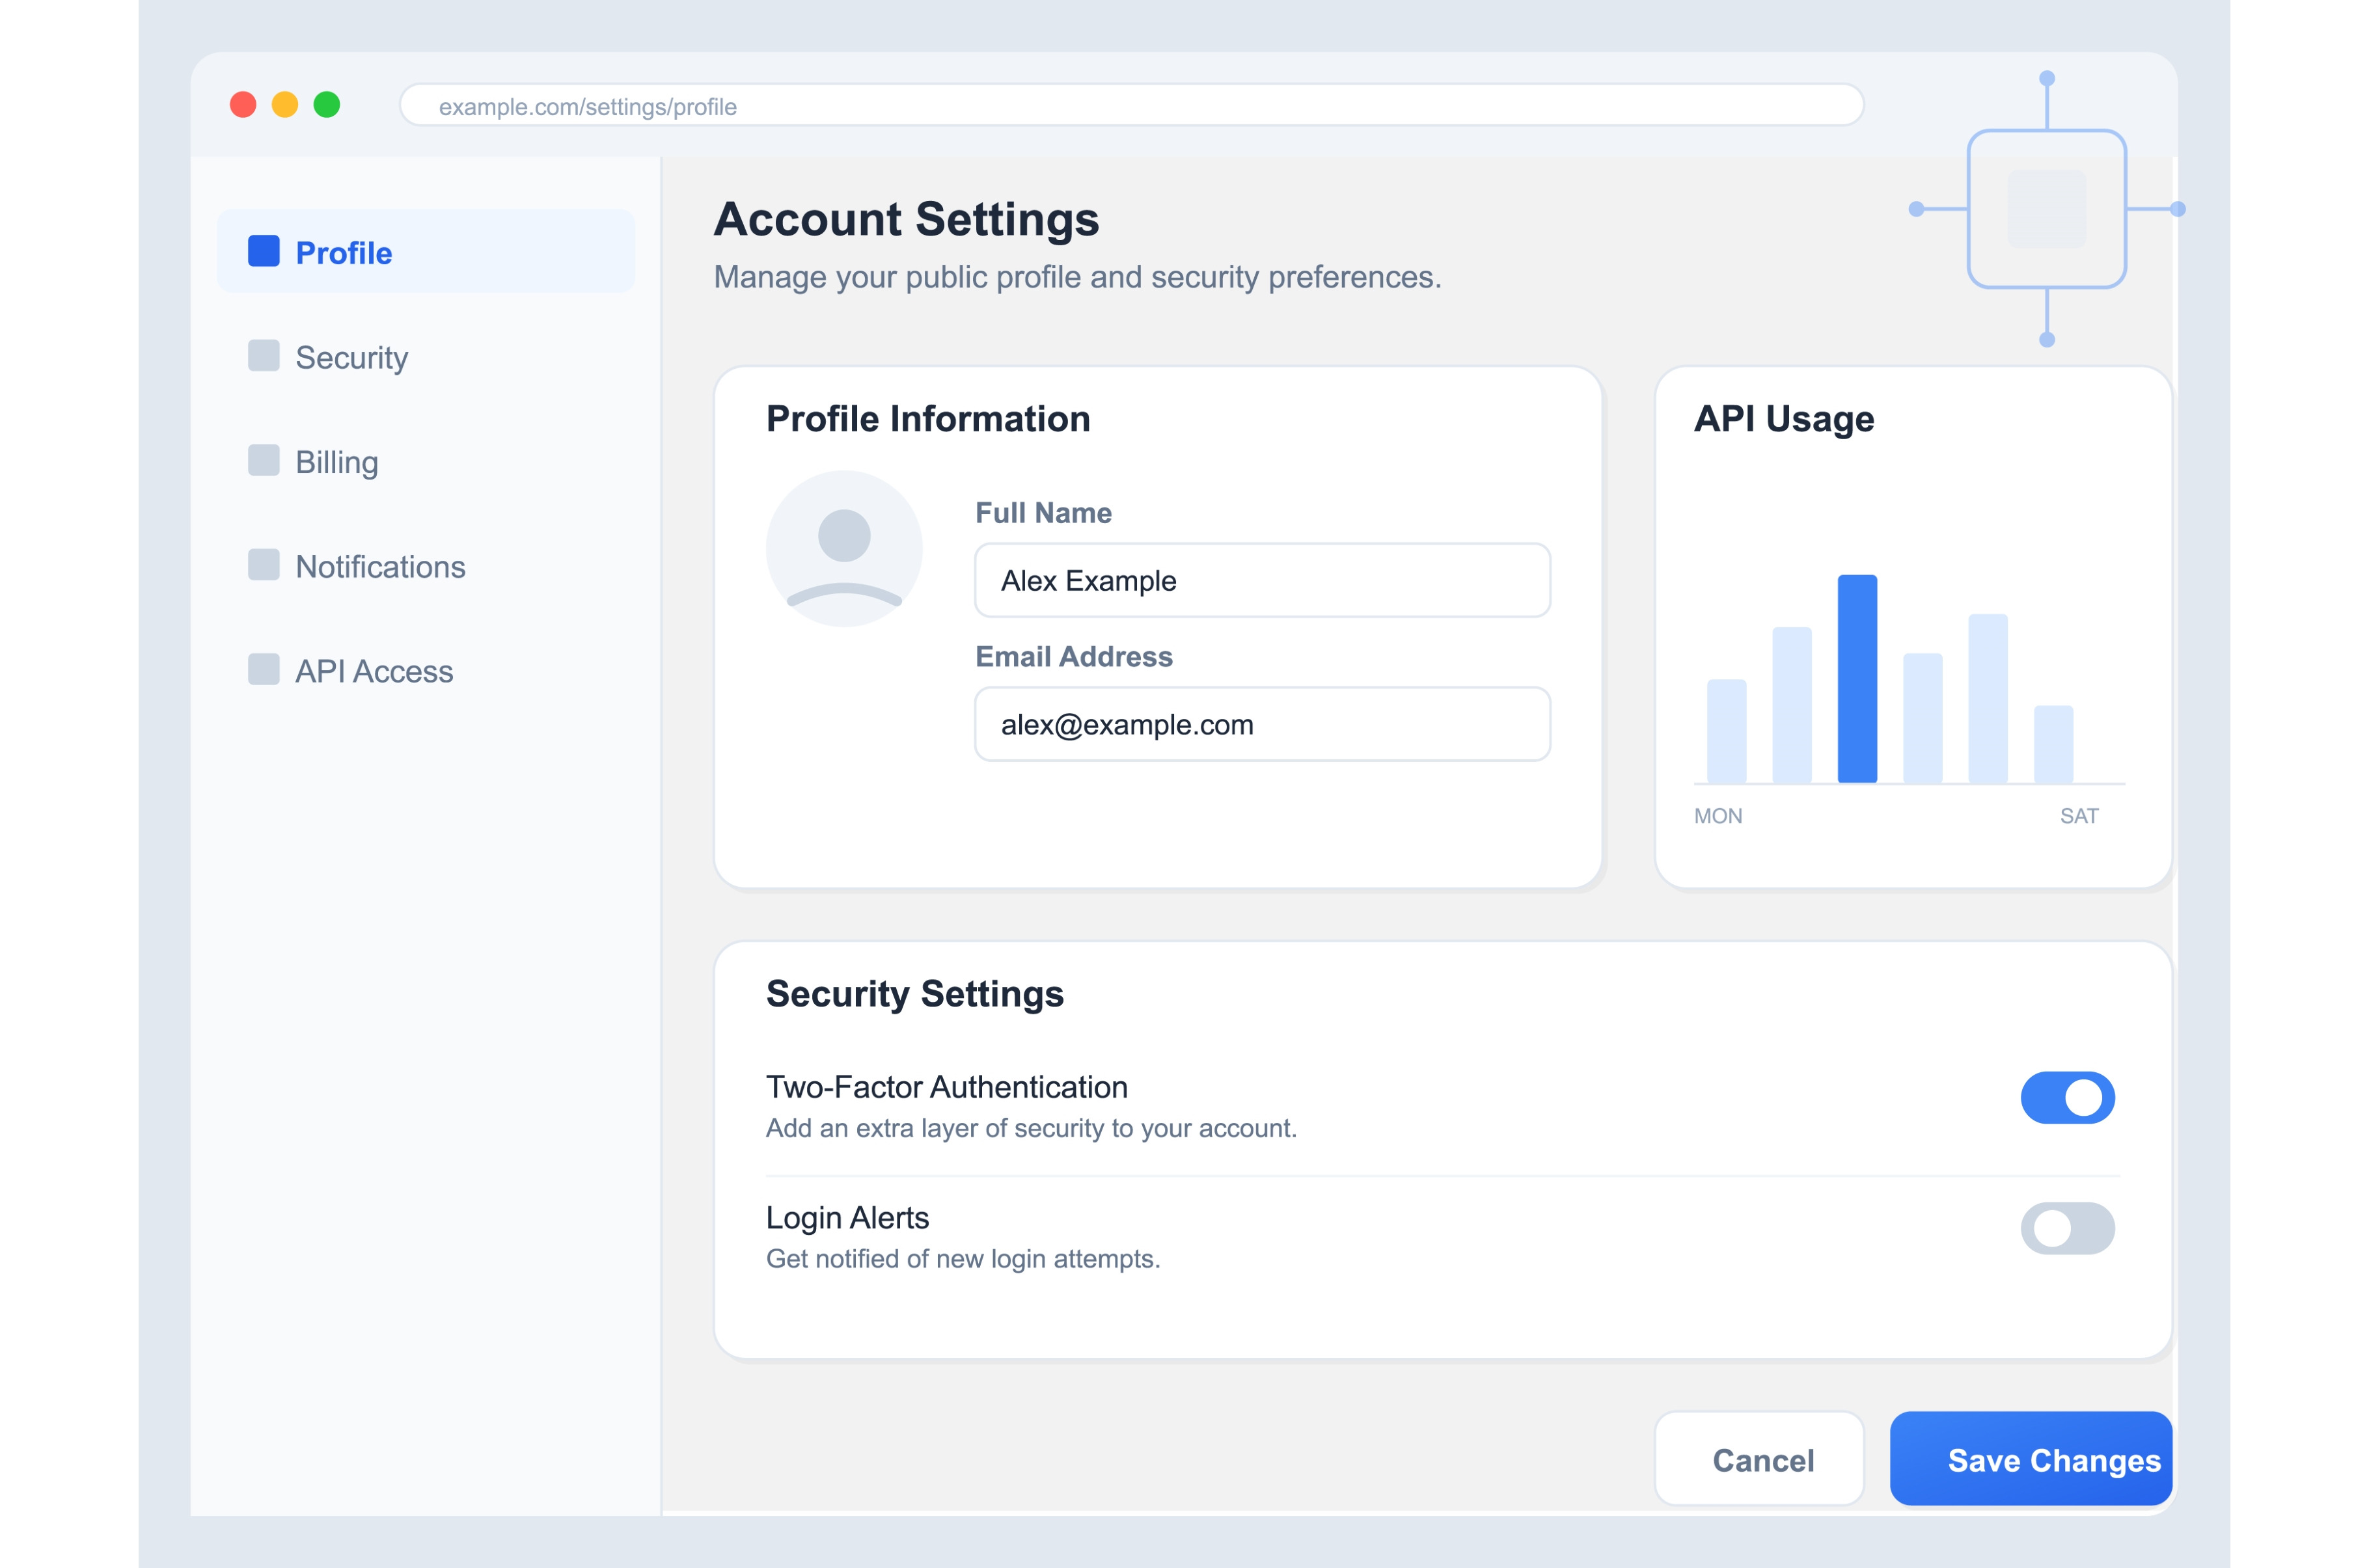The height and width of the screenshot is (1568, 2369).
Task: Click the Security sidebar square icon
Action: 263,356
